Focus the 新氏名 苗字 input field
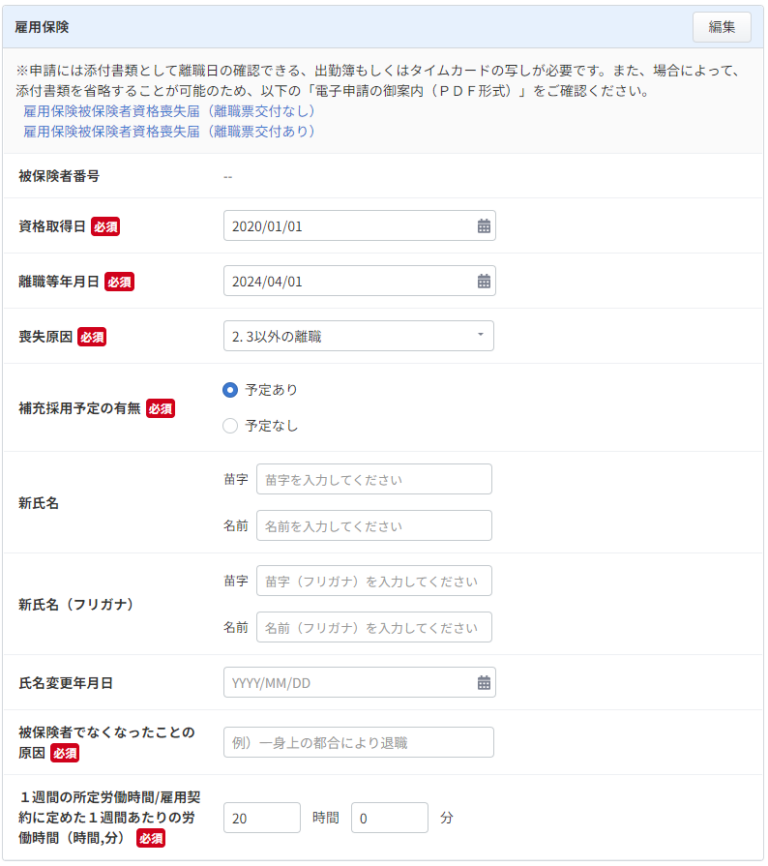This screenshot has height=866, width=768. 373,480
